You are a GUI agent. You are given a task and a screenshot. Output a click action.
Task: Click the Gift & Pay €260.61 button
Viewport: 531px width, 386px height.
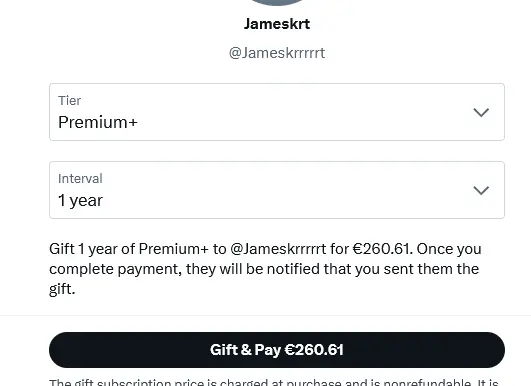(x=277, y=350)
